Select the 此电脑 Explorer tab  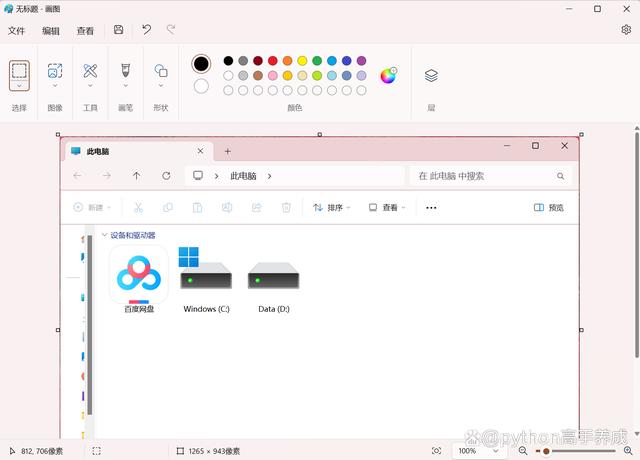pos(139,151)
